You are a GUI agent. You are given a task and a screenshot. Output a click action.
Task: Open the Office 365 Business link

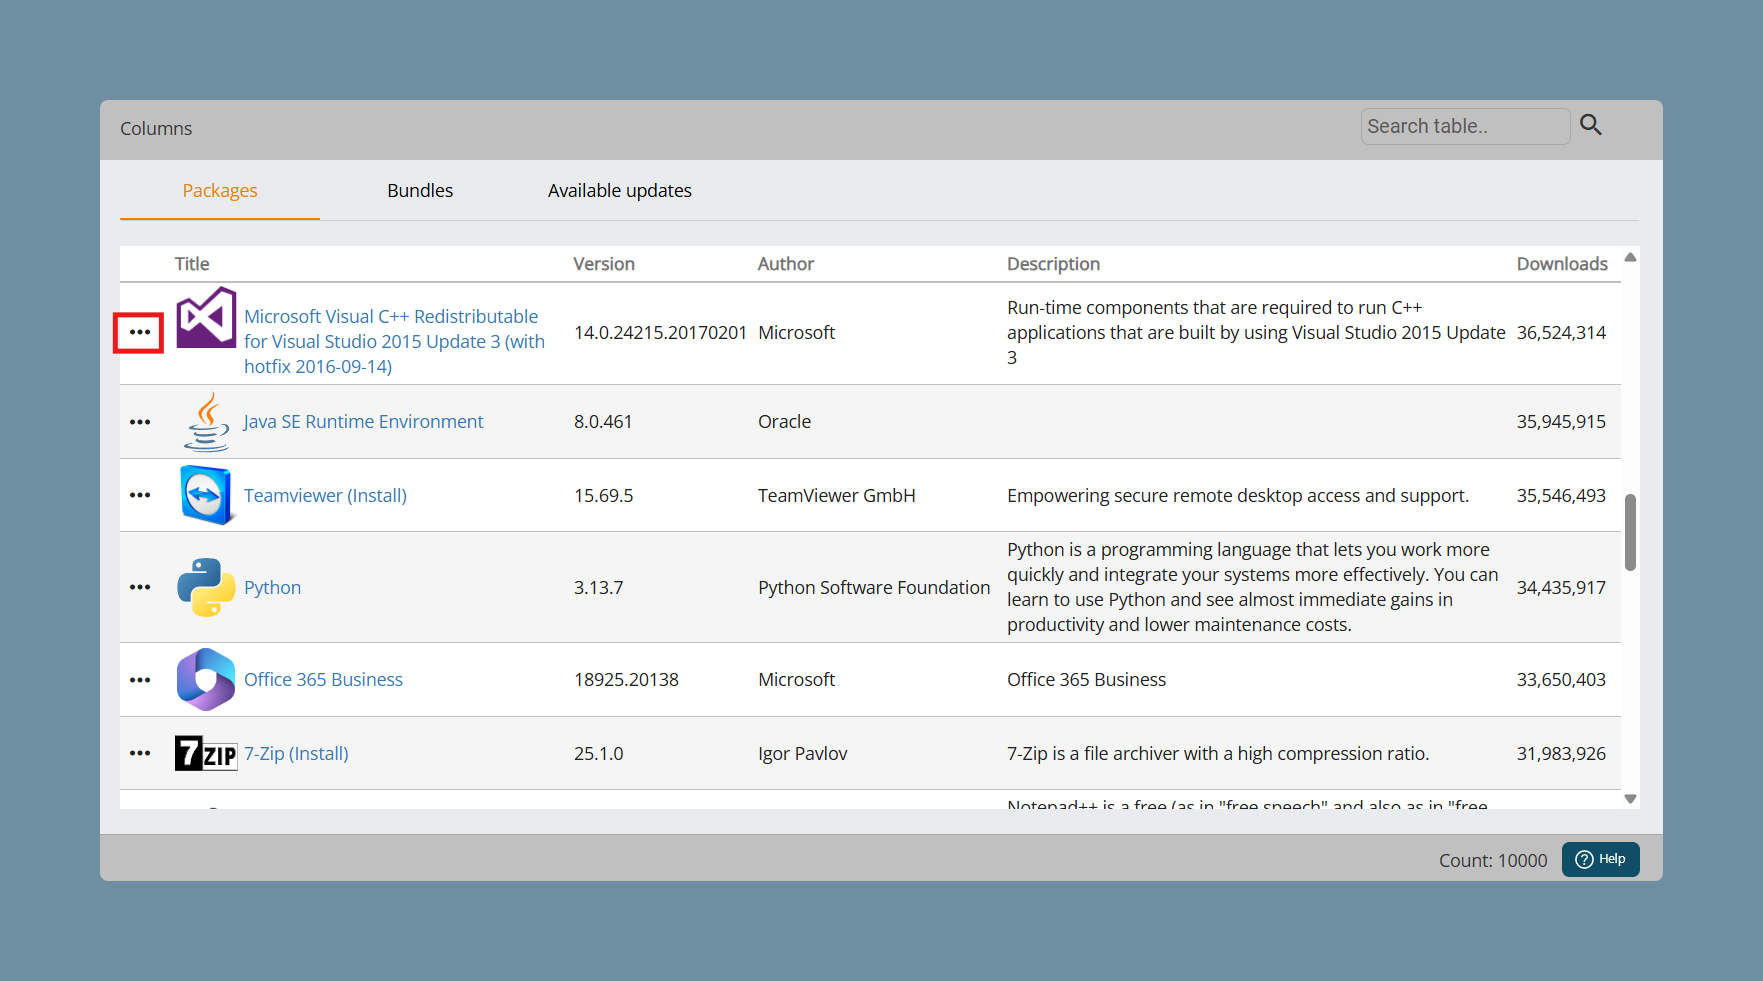pyautogui.click(x=323, y=679)
